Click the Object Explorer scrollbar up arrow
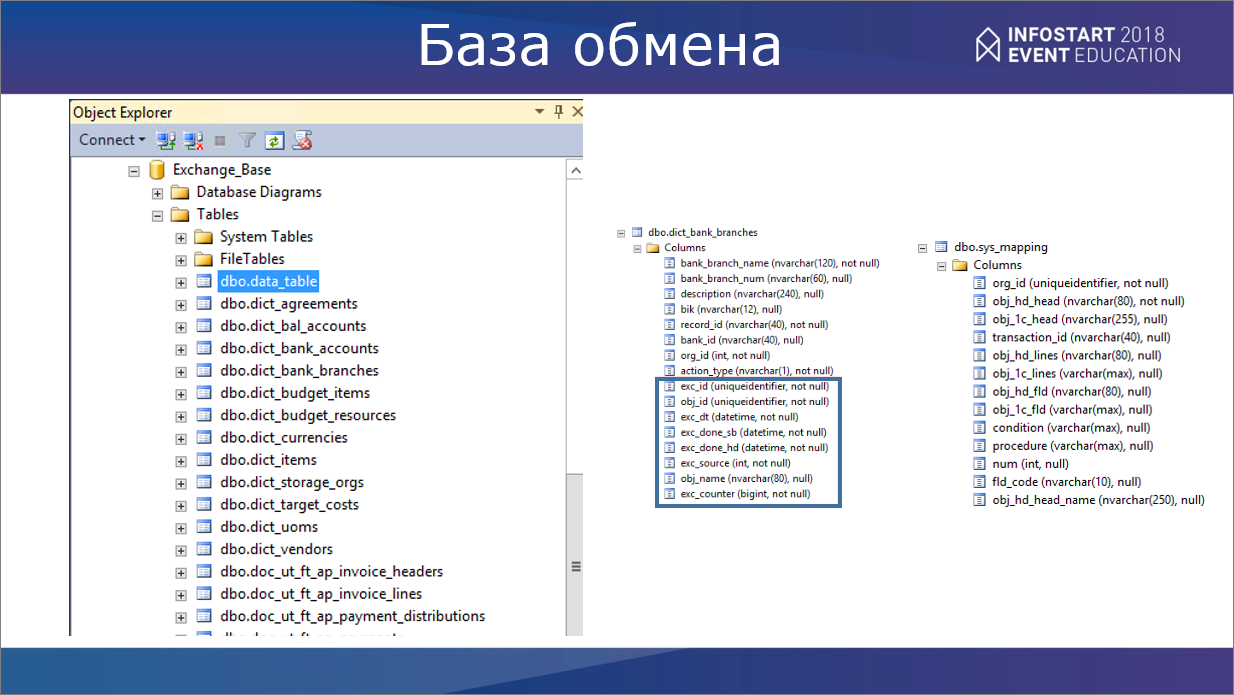Image resolution: width=1234 pixels, height=695 pixels. coord(575,171)
